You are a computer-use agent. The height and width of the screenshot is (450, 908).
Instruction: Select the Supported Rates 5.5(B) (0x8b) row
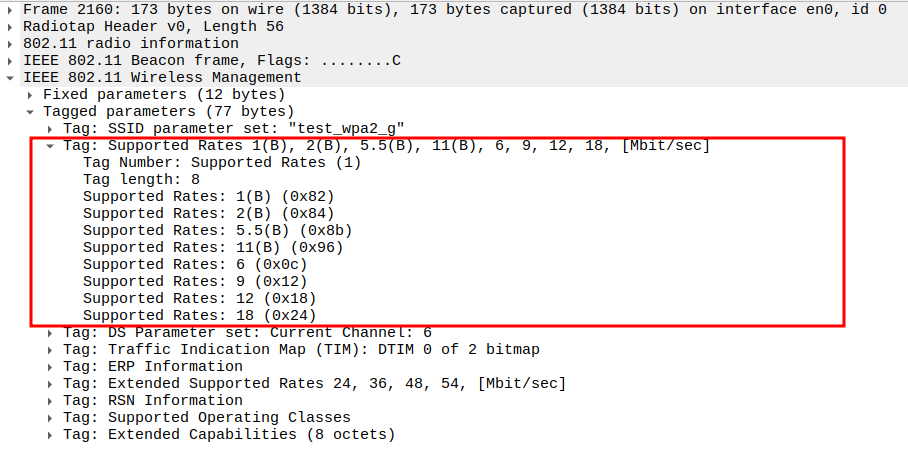click(217, 230)
